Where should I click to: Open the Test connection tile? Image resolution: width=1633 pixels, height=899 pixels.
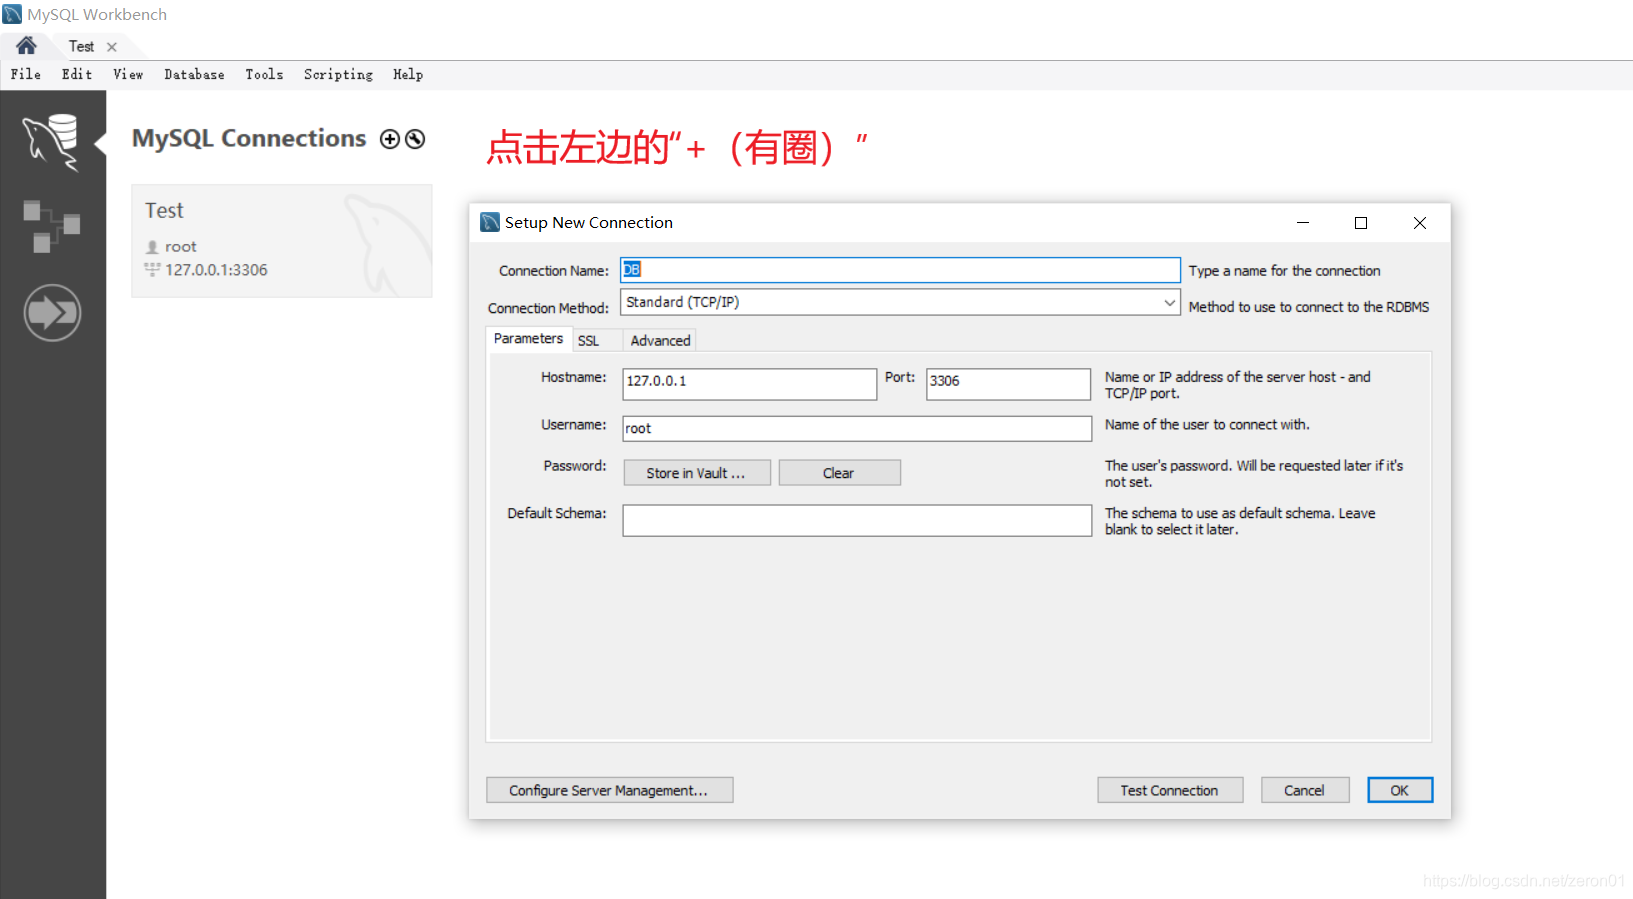[282, 241]
